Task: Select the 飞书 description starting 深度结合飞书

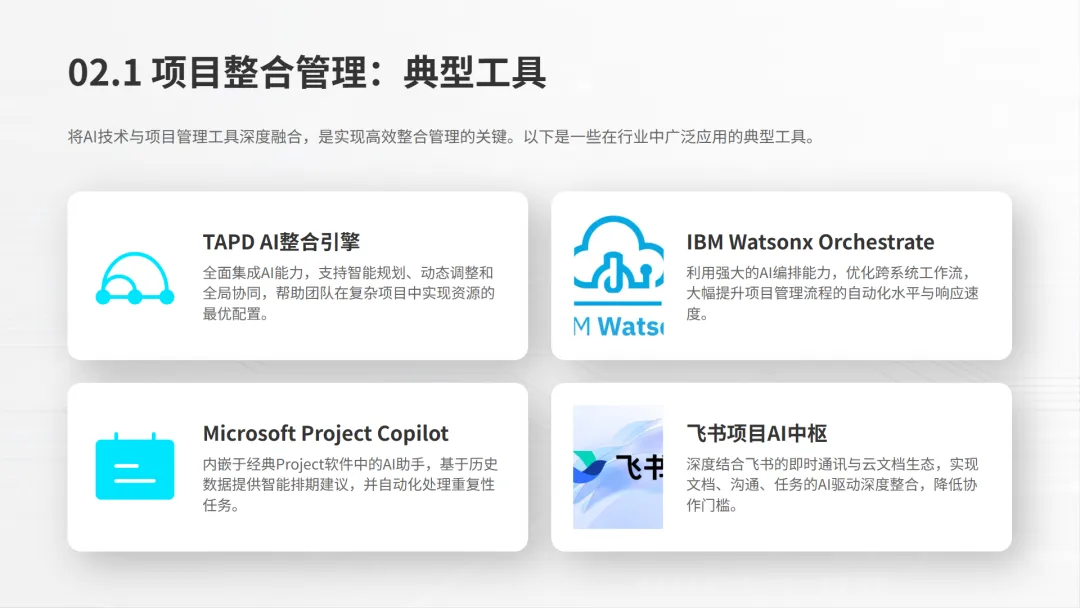Action: (x=832, y=485)
